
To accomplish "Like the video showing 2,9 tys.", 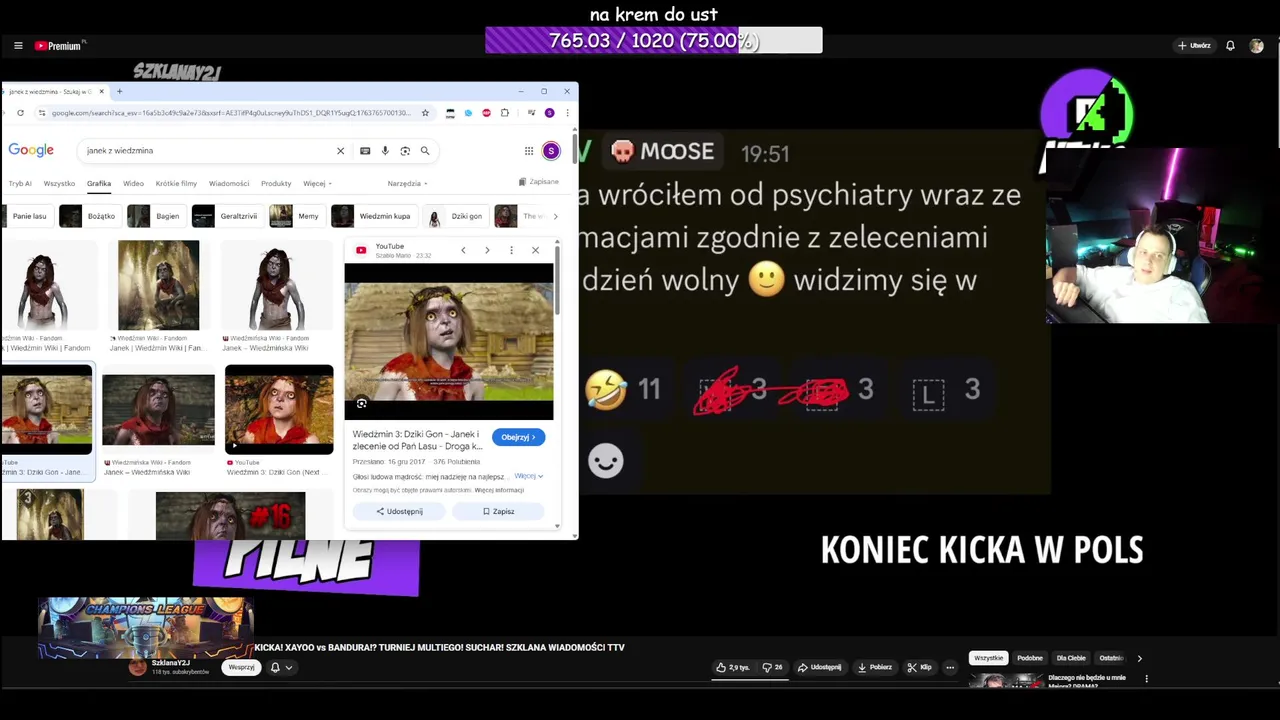I will [733, 667].
